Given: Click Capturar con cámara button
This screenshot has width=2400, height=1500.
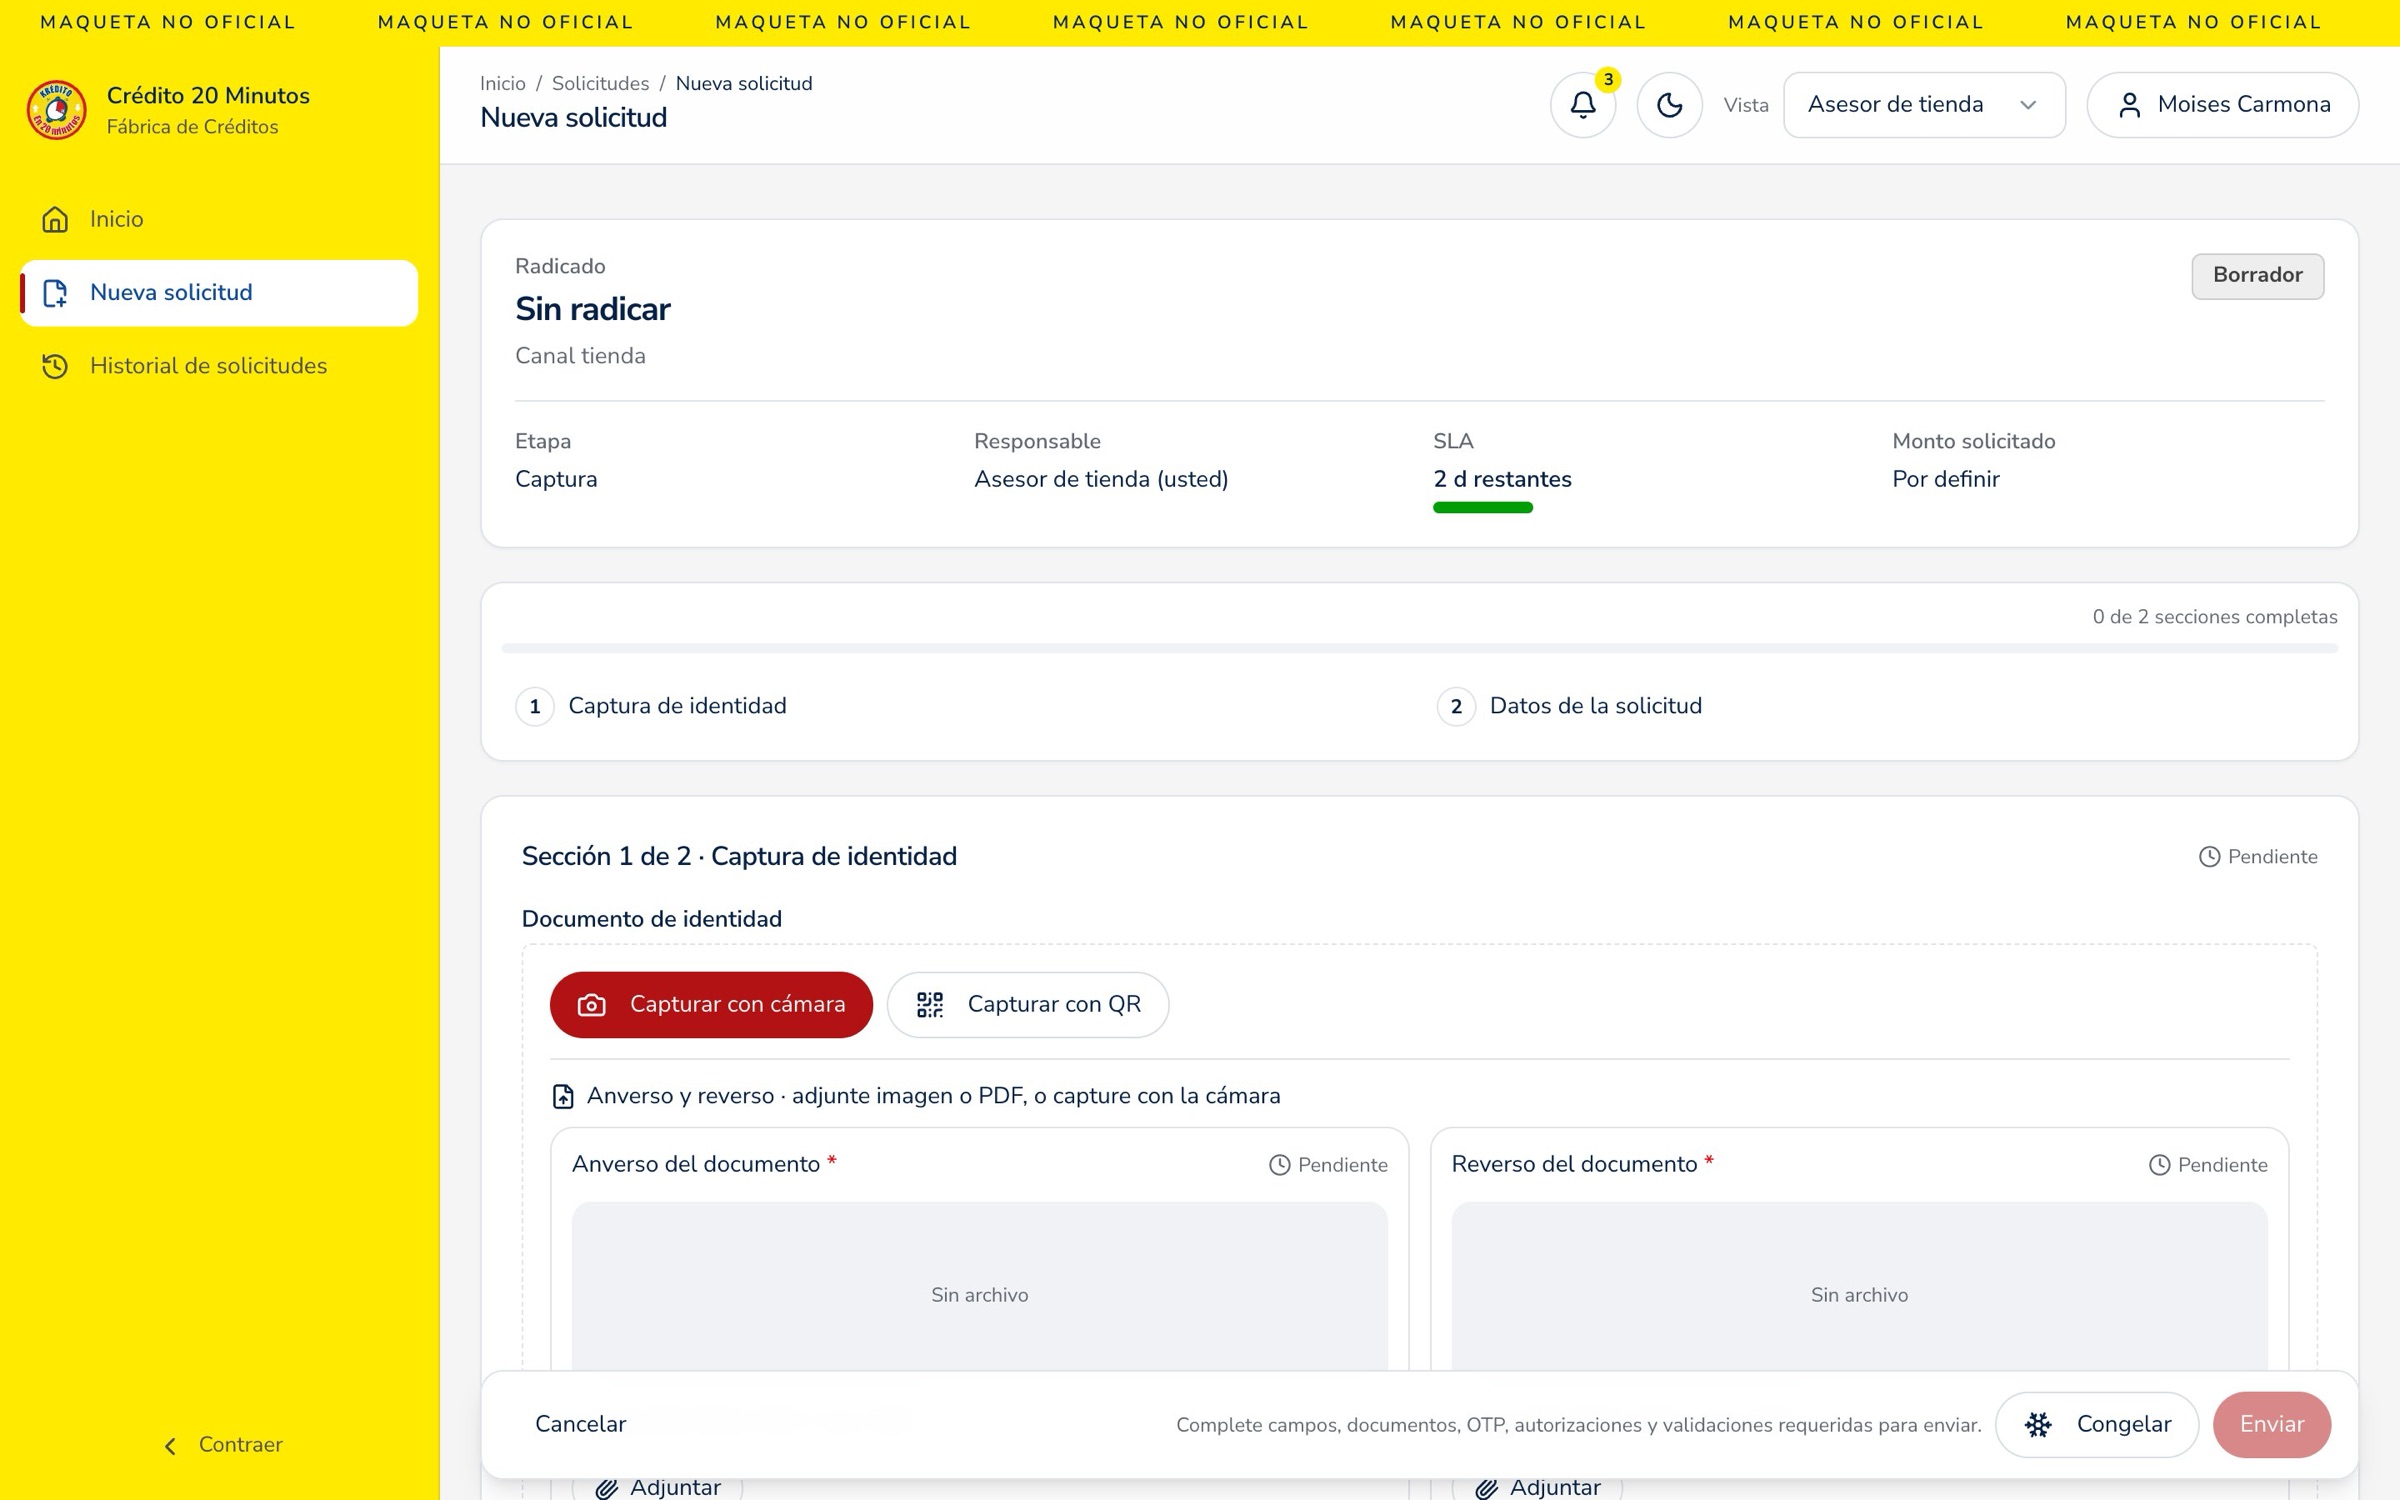Looking at the screenshot, I should (x=711, y=1004).
